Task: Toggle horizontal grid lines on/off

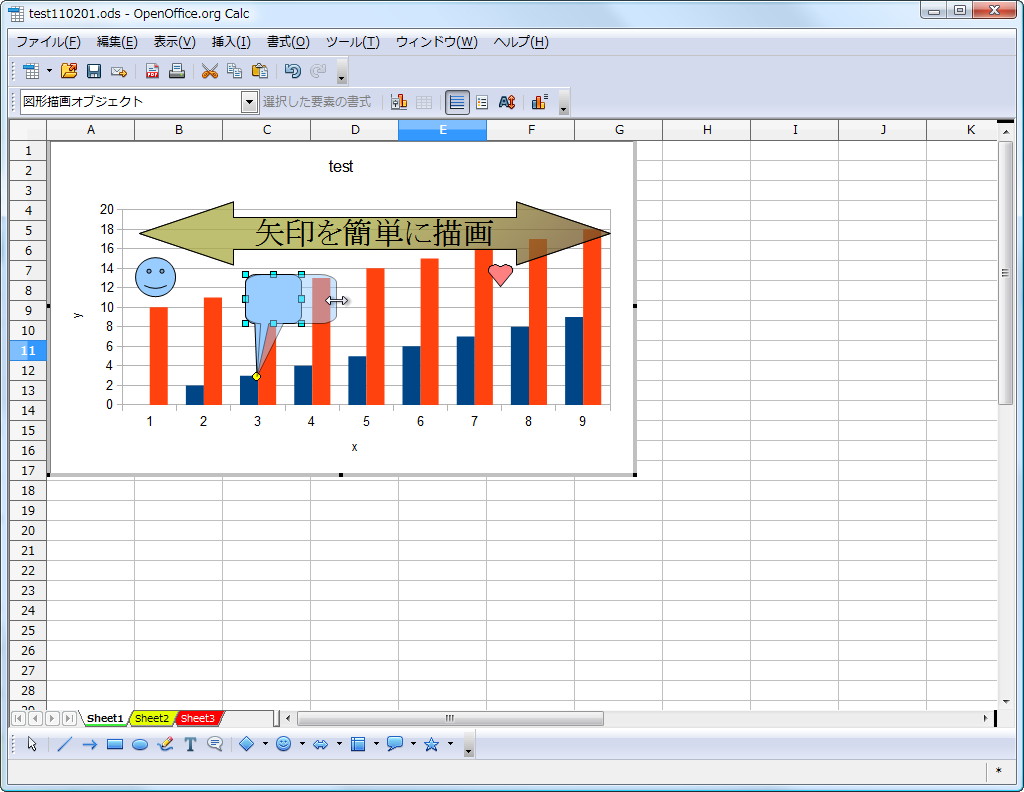Action: pyautogui.click(x=457, y=103)
